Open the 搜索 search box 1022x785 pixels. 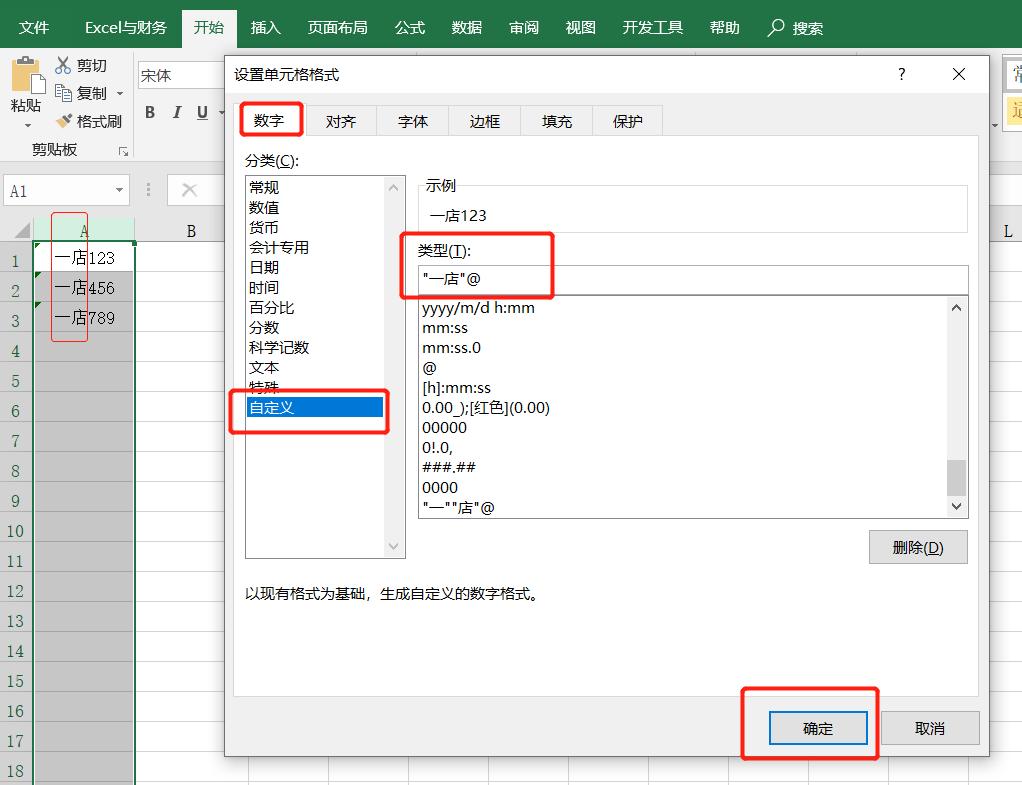795,27
